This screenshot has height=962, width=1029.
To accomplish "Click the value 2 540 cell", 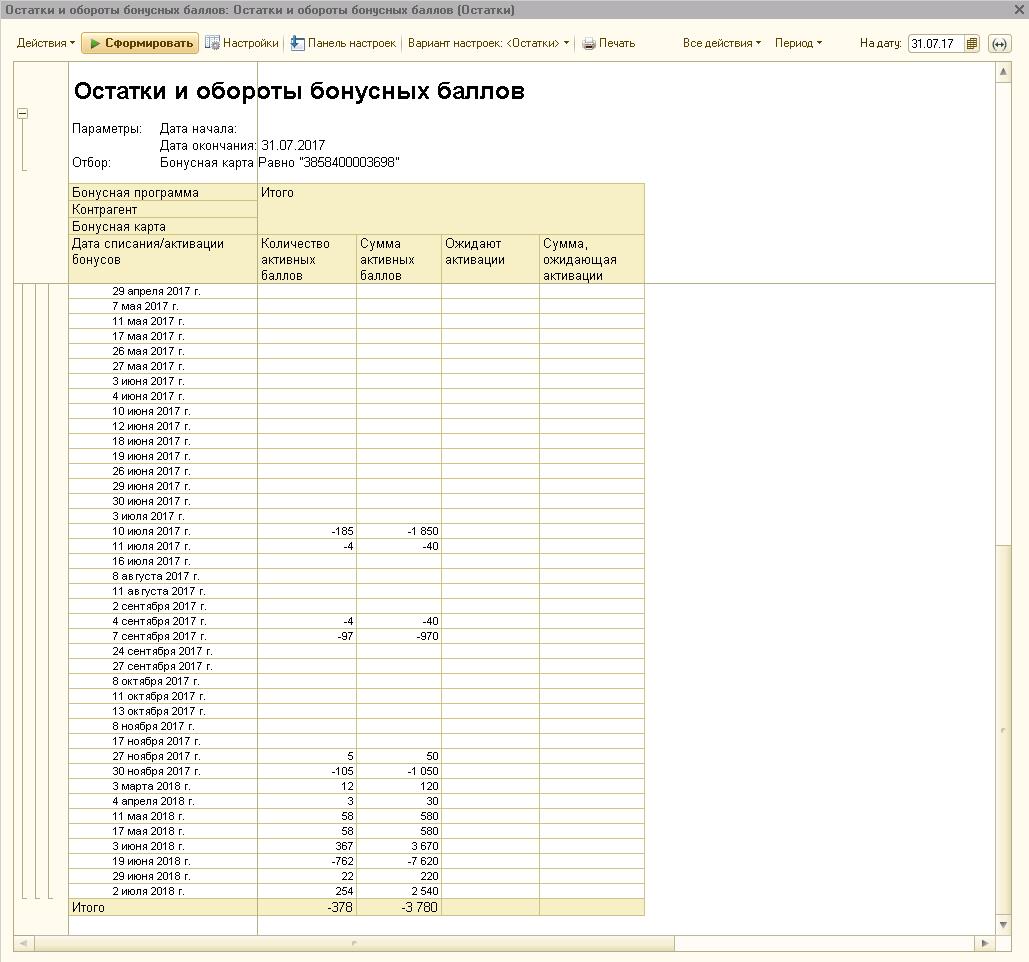I will [399, 892].
